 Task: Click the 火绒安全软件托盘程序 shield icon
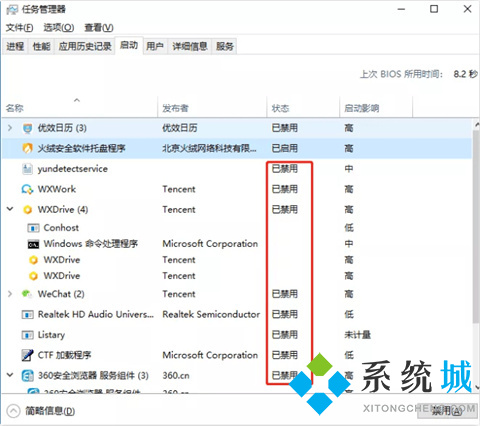click(27, 148)
